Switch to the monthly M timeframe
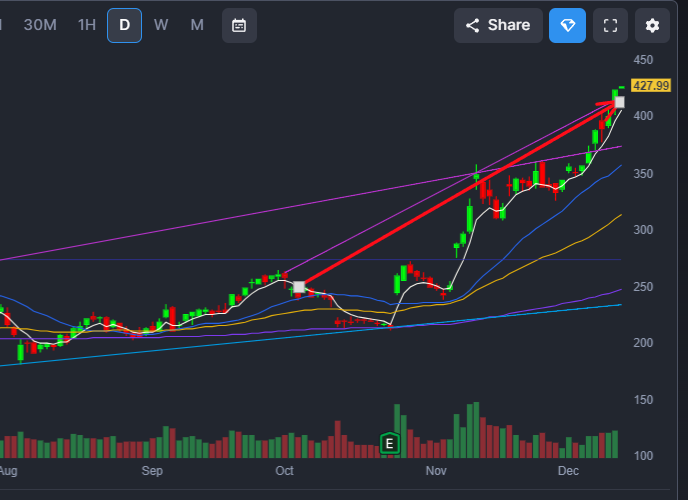The height and width of the screenshot is (500, 688). (x=197, y=25)
